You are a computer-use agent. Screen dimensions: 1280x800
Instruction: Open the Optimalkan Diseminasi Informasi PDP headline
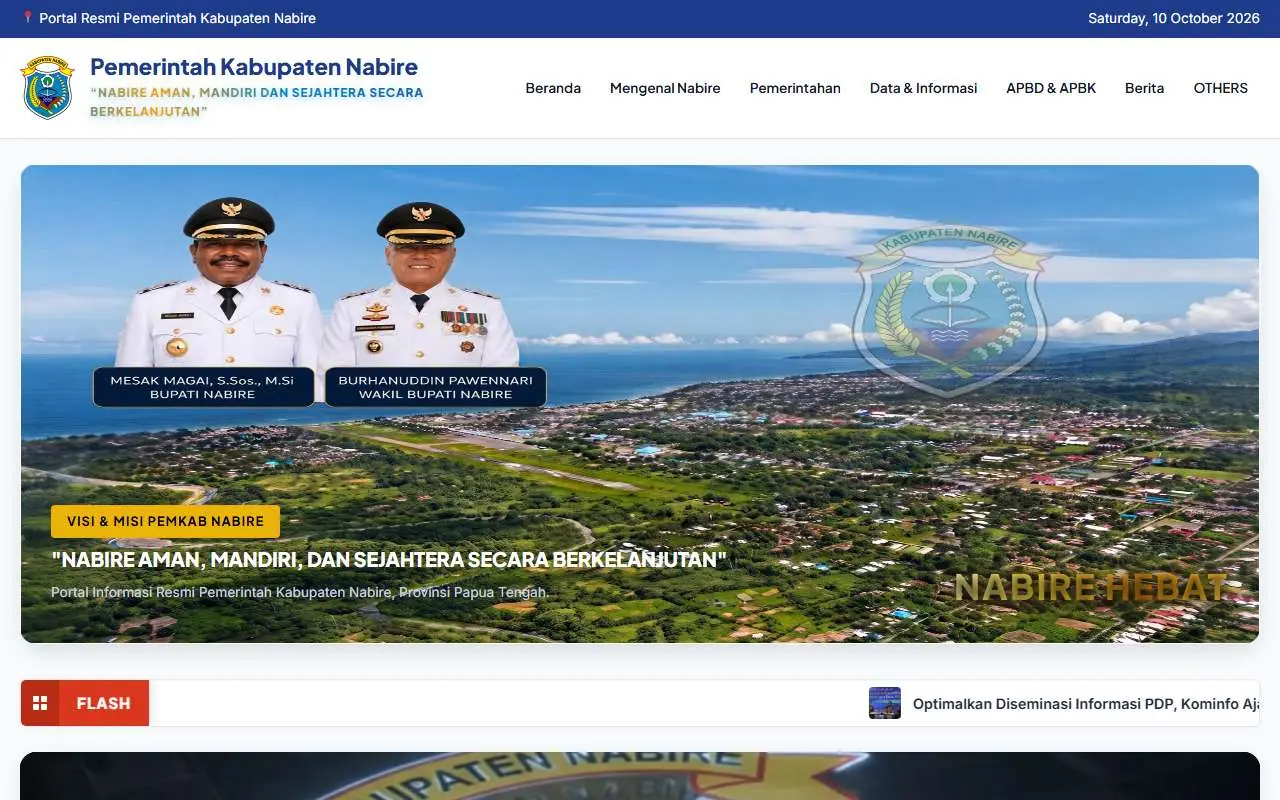(1086, 704)
